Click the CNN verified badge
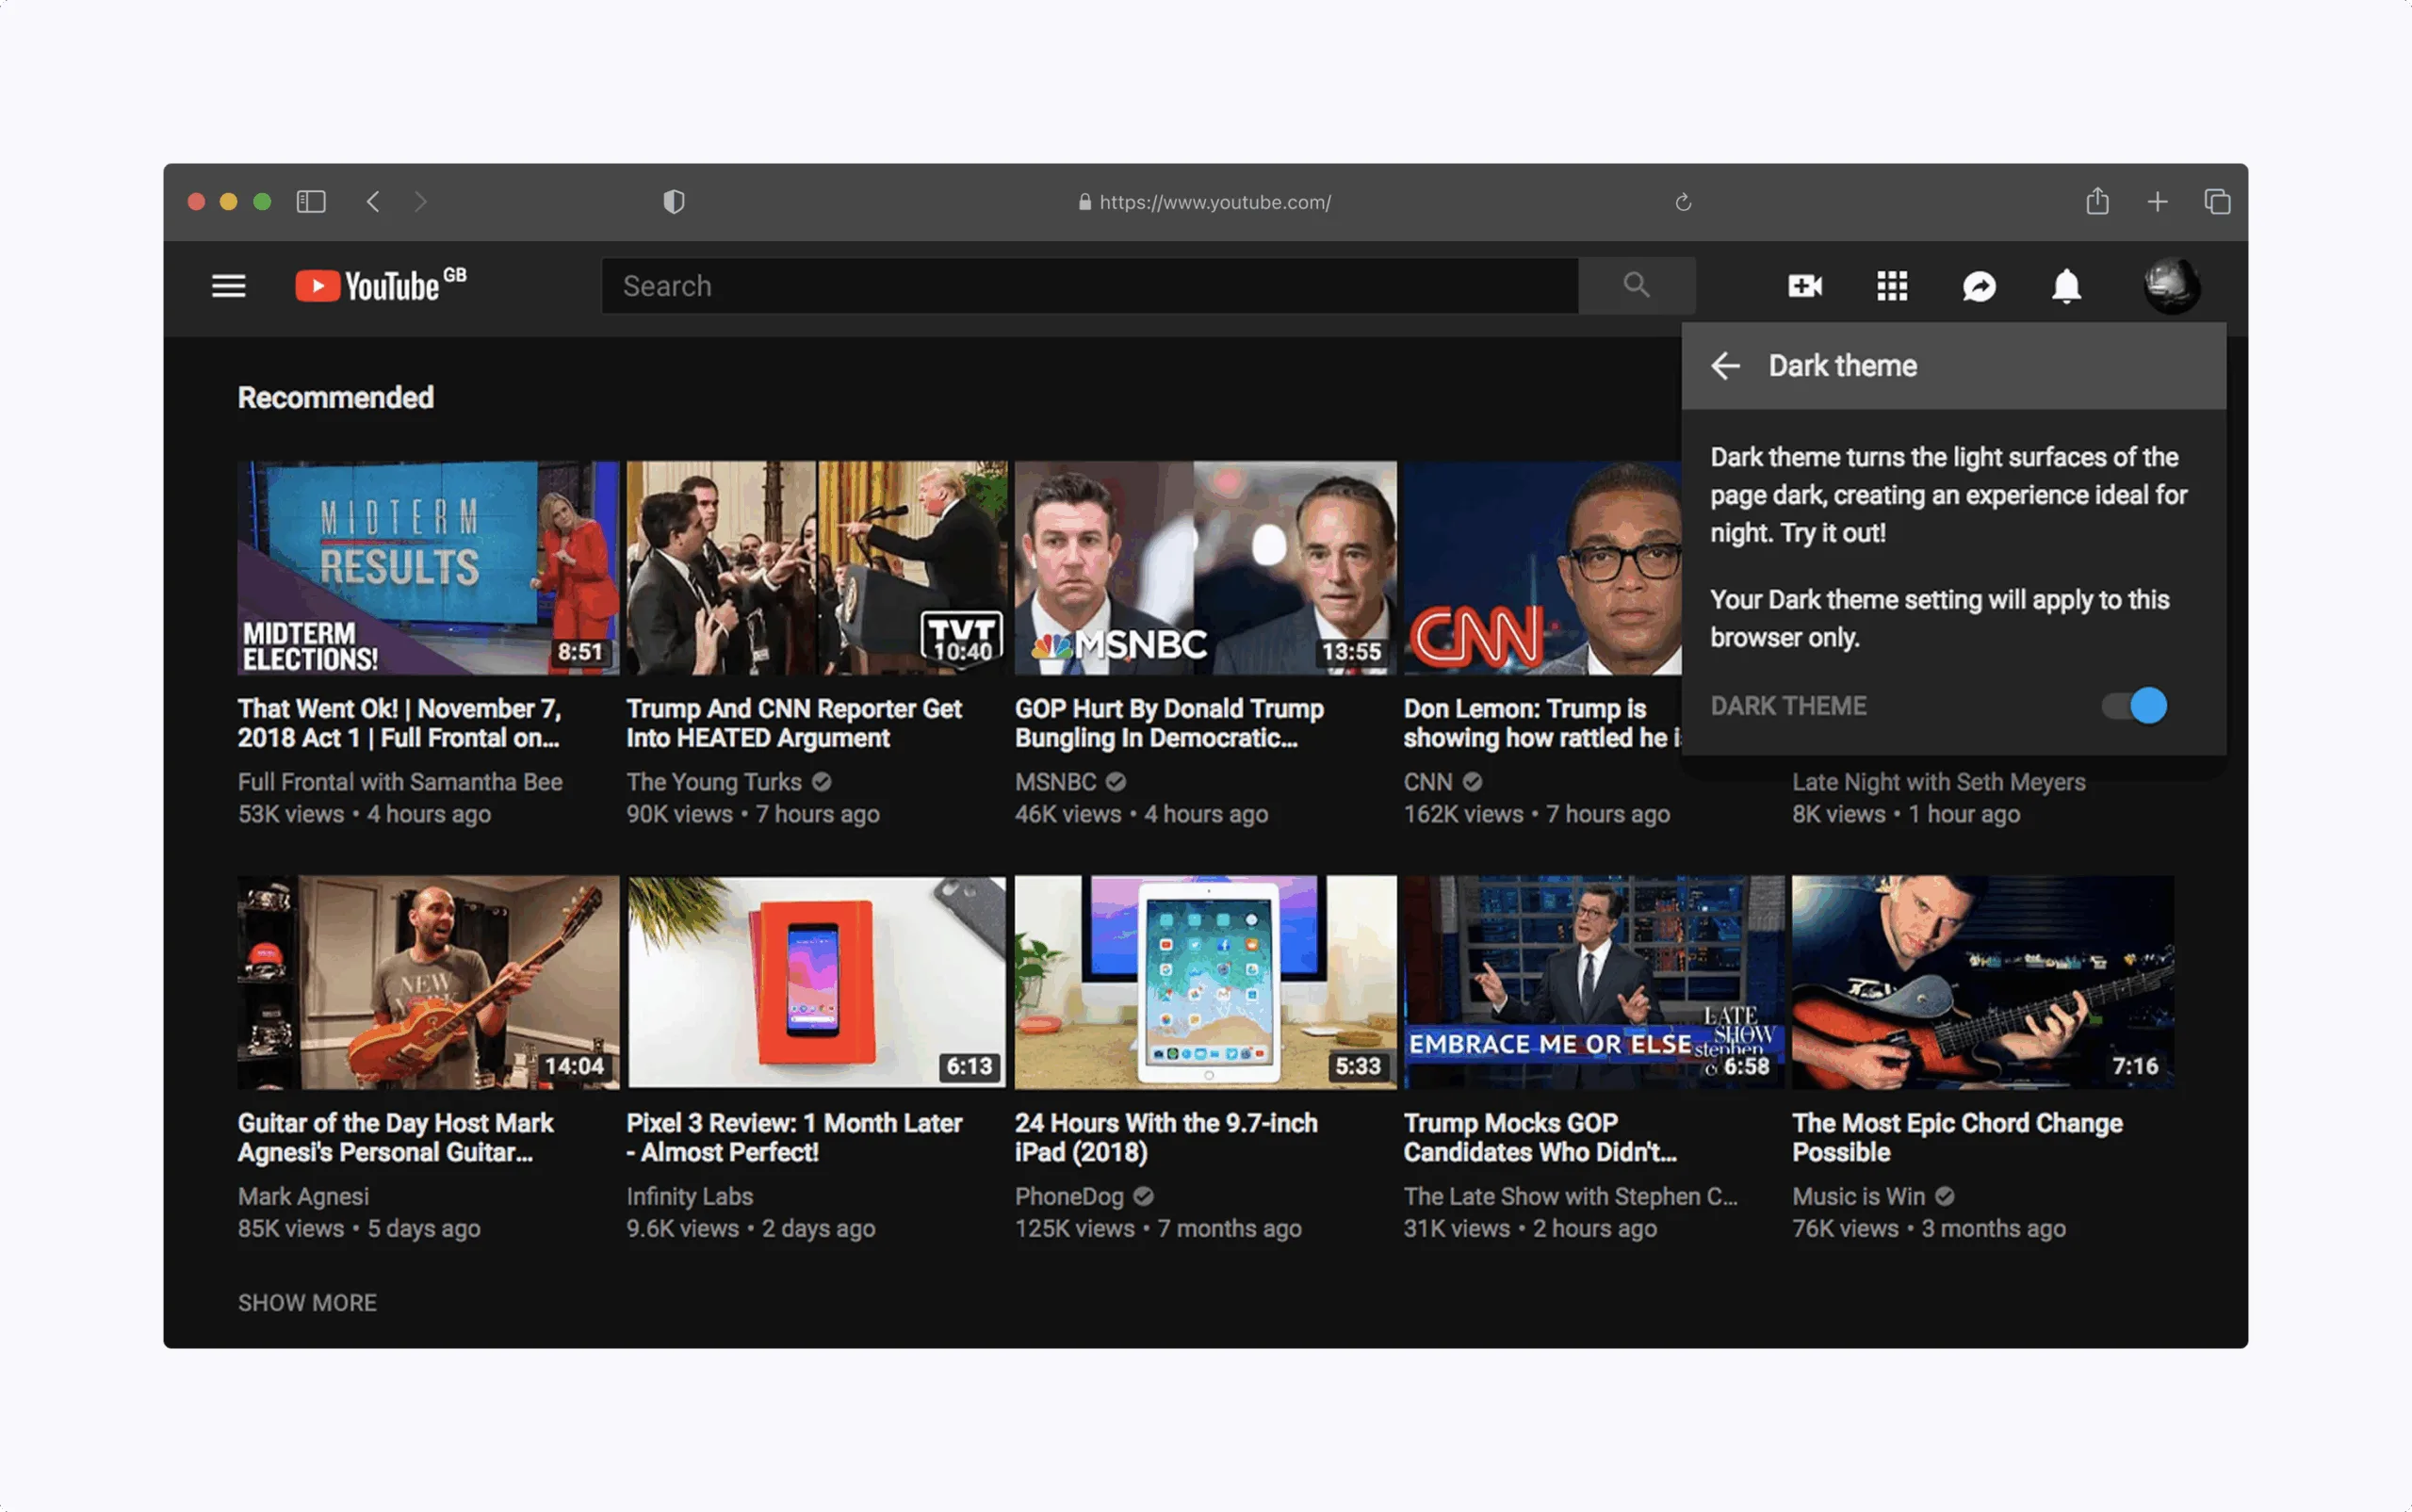2412x1512 pixels. (1472, 782)
